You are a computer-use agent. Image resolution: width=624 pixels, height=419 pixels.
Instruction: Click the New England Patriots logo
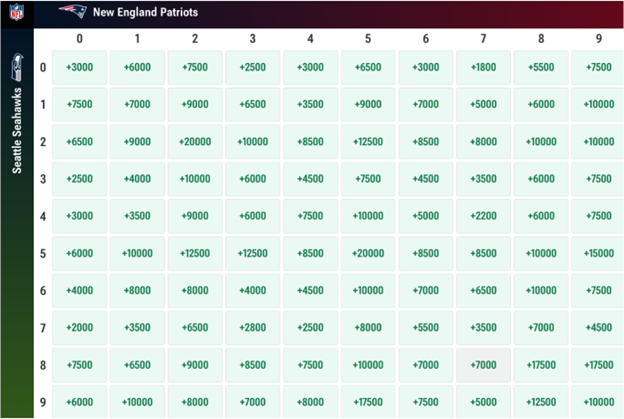click(x=72, y=13)
